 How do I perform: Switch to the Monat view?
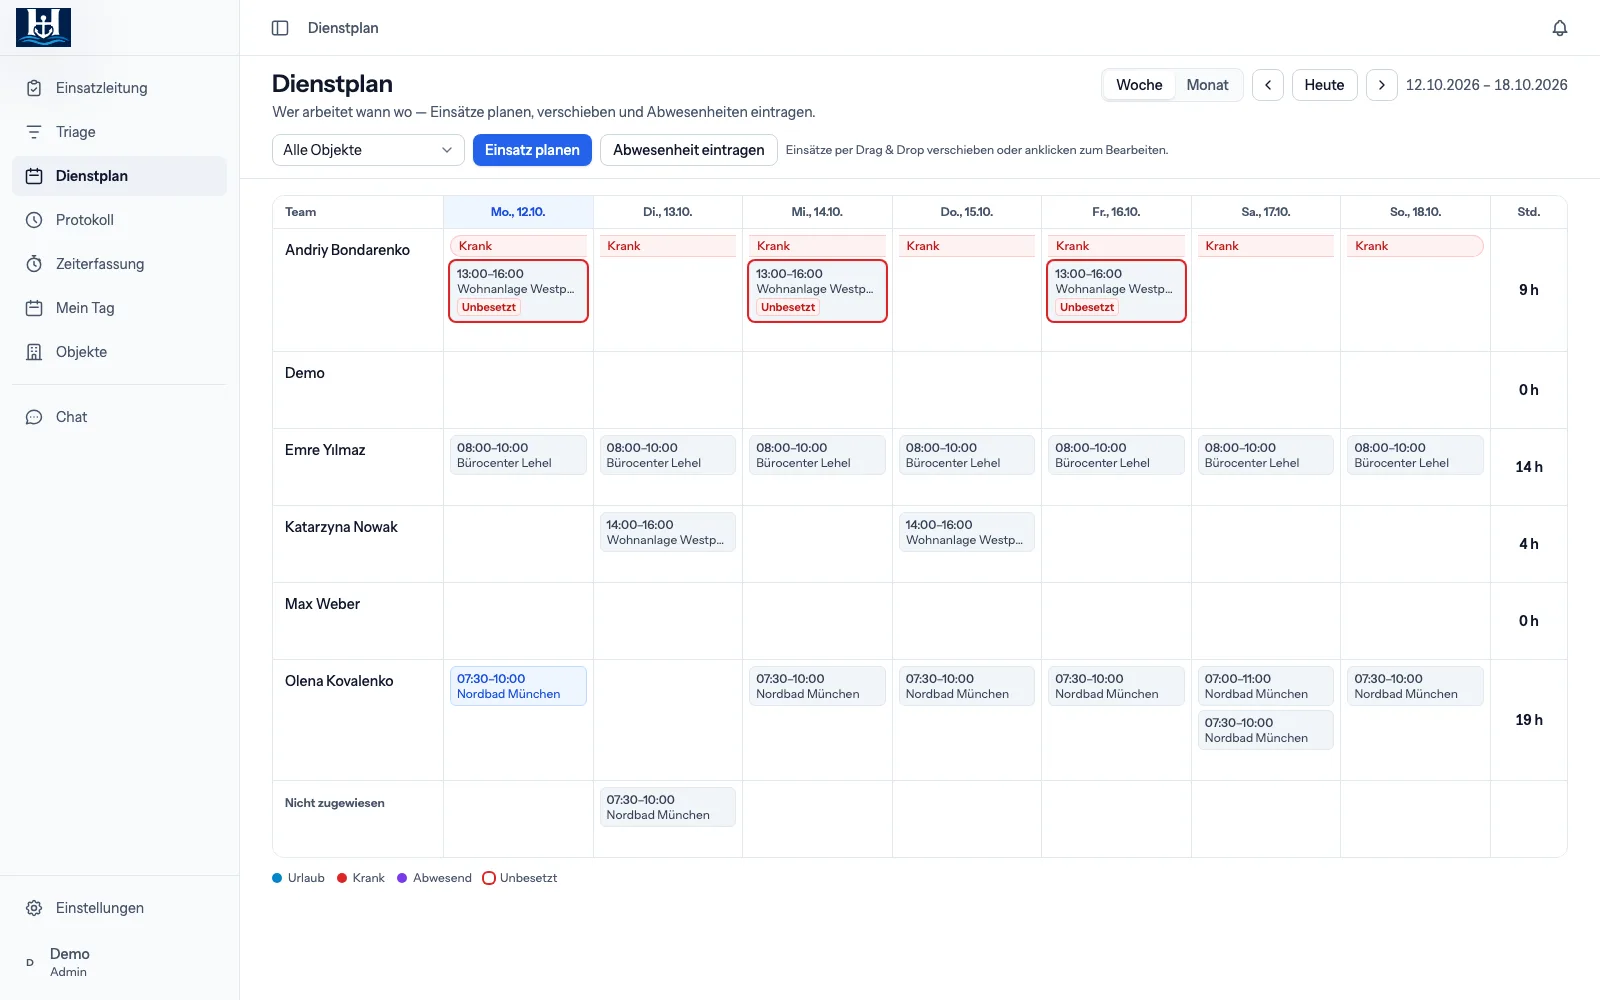(x=1207, y=85)
